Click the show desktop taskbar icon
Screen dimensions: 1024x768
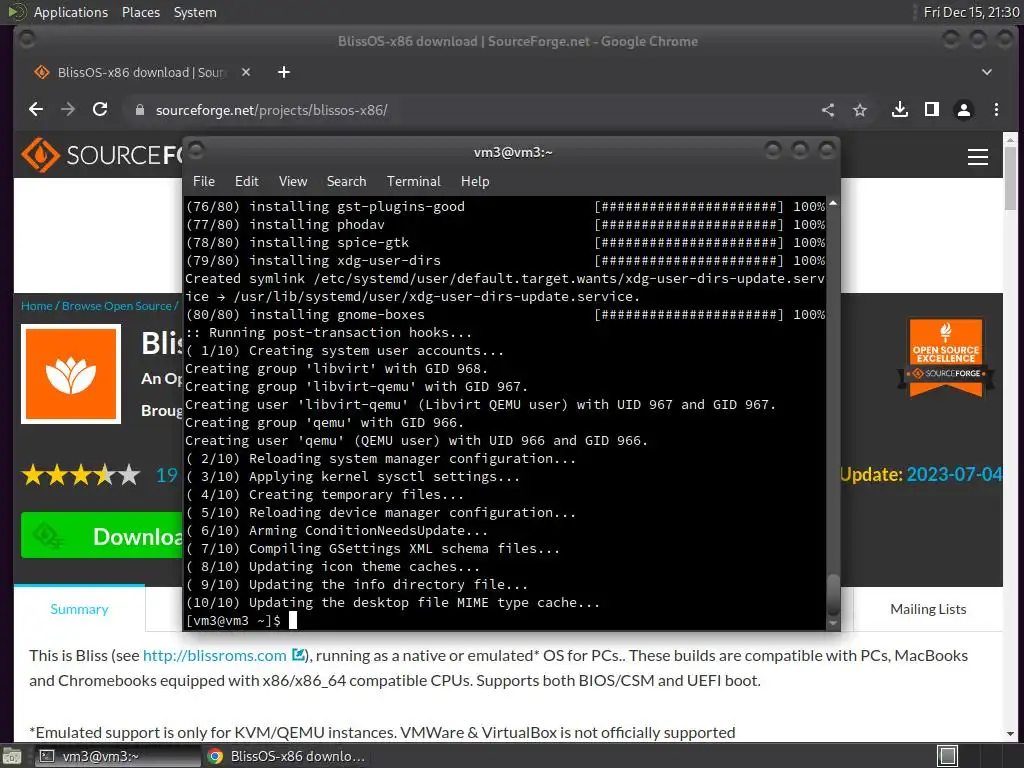(x=12, y=757)
